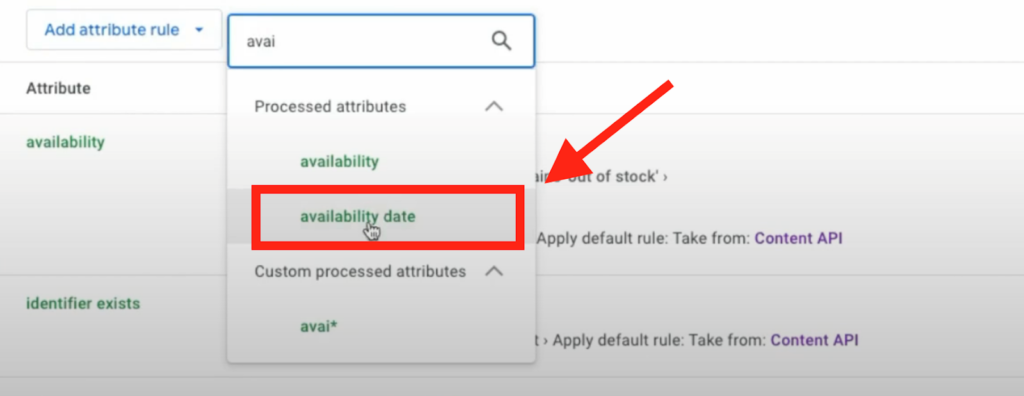Click the Processed attributes section label
Viewport: 1024px width, 396px height.
point(330,106)
